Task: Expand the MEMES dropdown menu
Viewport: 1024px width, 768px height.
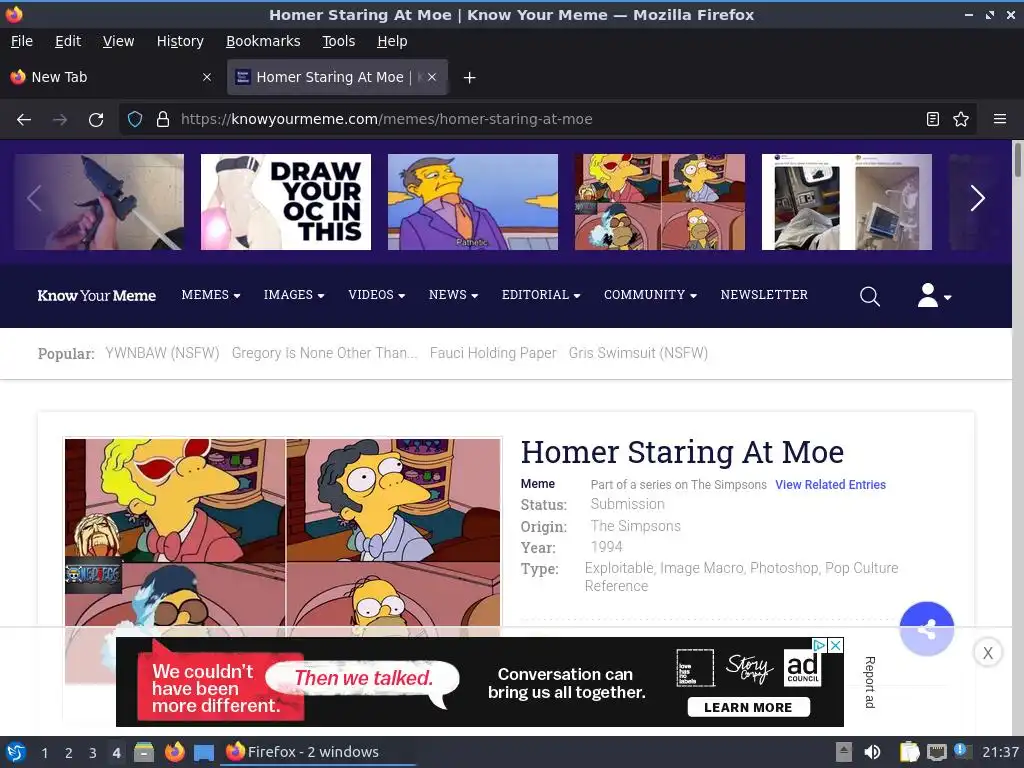Action: (211, 295)
